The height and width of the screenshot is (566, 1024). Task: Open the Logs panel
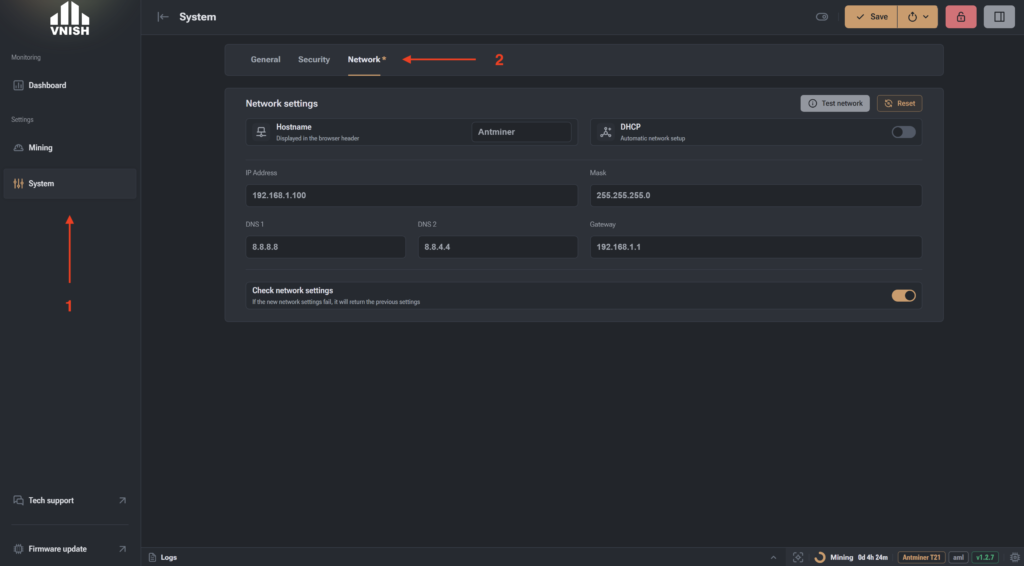pos(163,558)
